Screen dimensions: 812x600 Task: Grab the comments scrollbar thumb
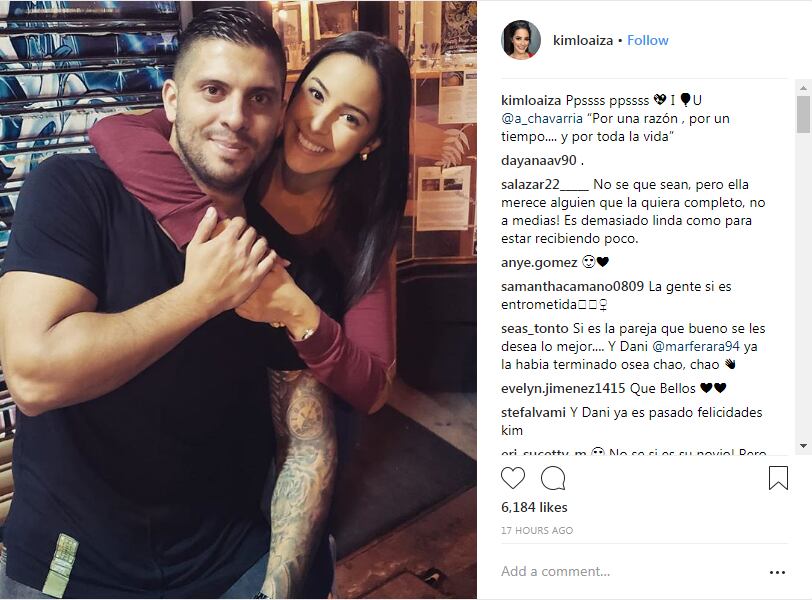pos(803,114)
